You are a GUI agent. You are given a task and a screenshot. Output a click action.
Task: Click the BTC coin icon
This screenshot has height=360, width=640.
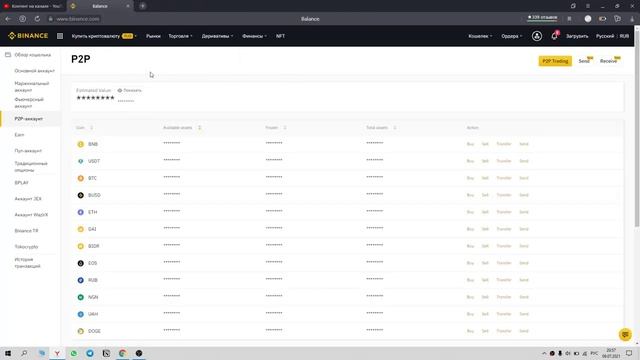point(80,178)
